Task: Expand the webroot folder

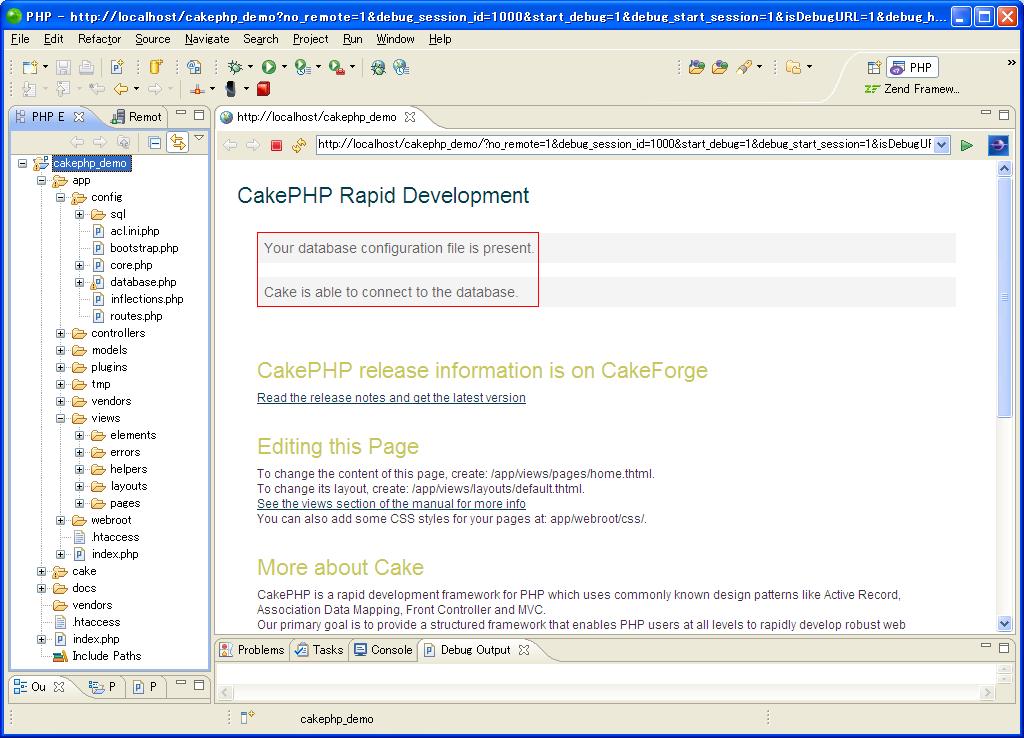Action: coord(61,520)
